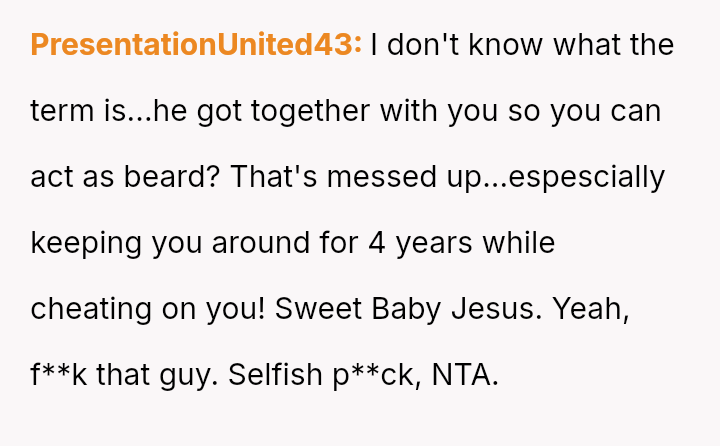Screen dimensions: 720x446
Task: Click the word "beard?" in the comment
Action: (170, 177)
